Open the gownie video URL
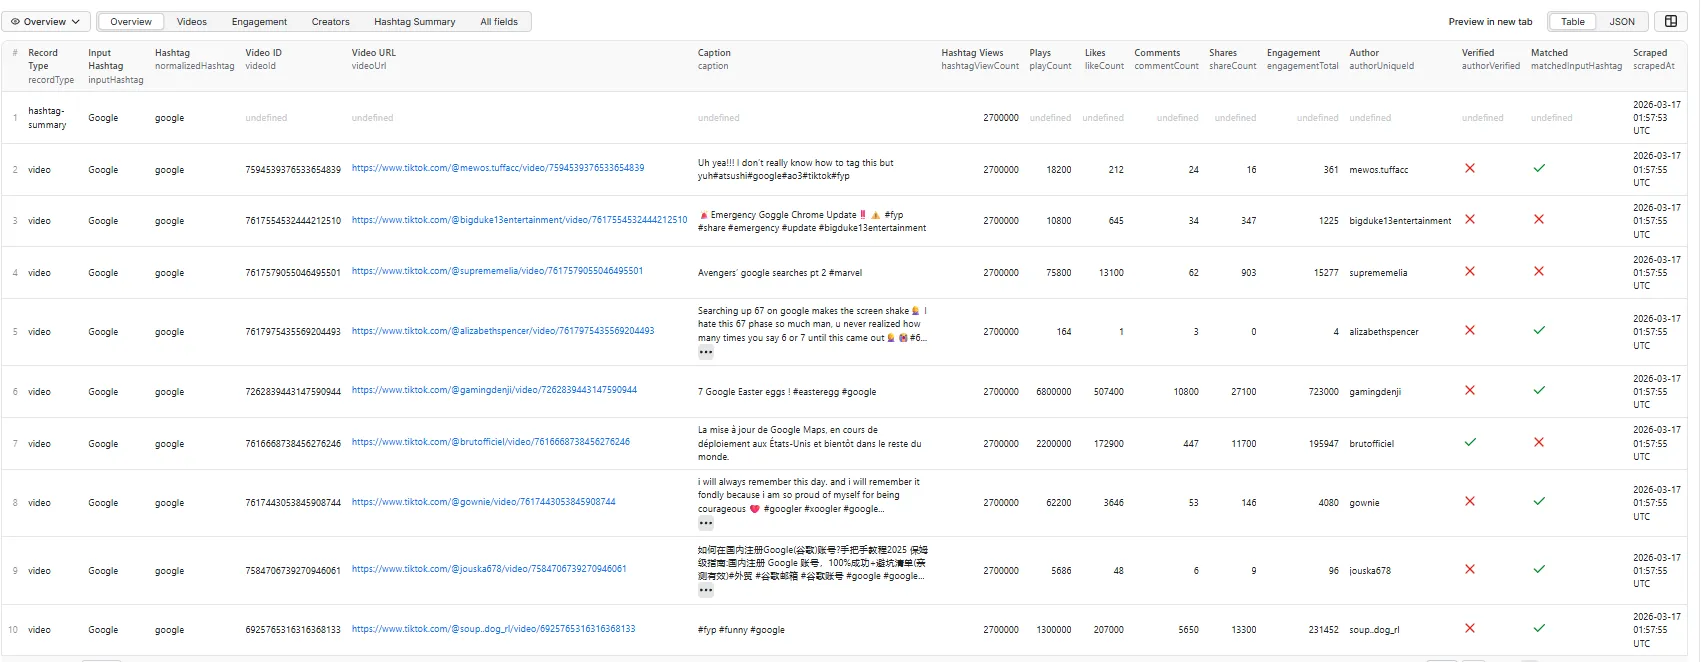 click(483, 502)
